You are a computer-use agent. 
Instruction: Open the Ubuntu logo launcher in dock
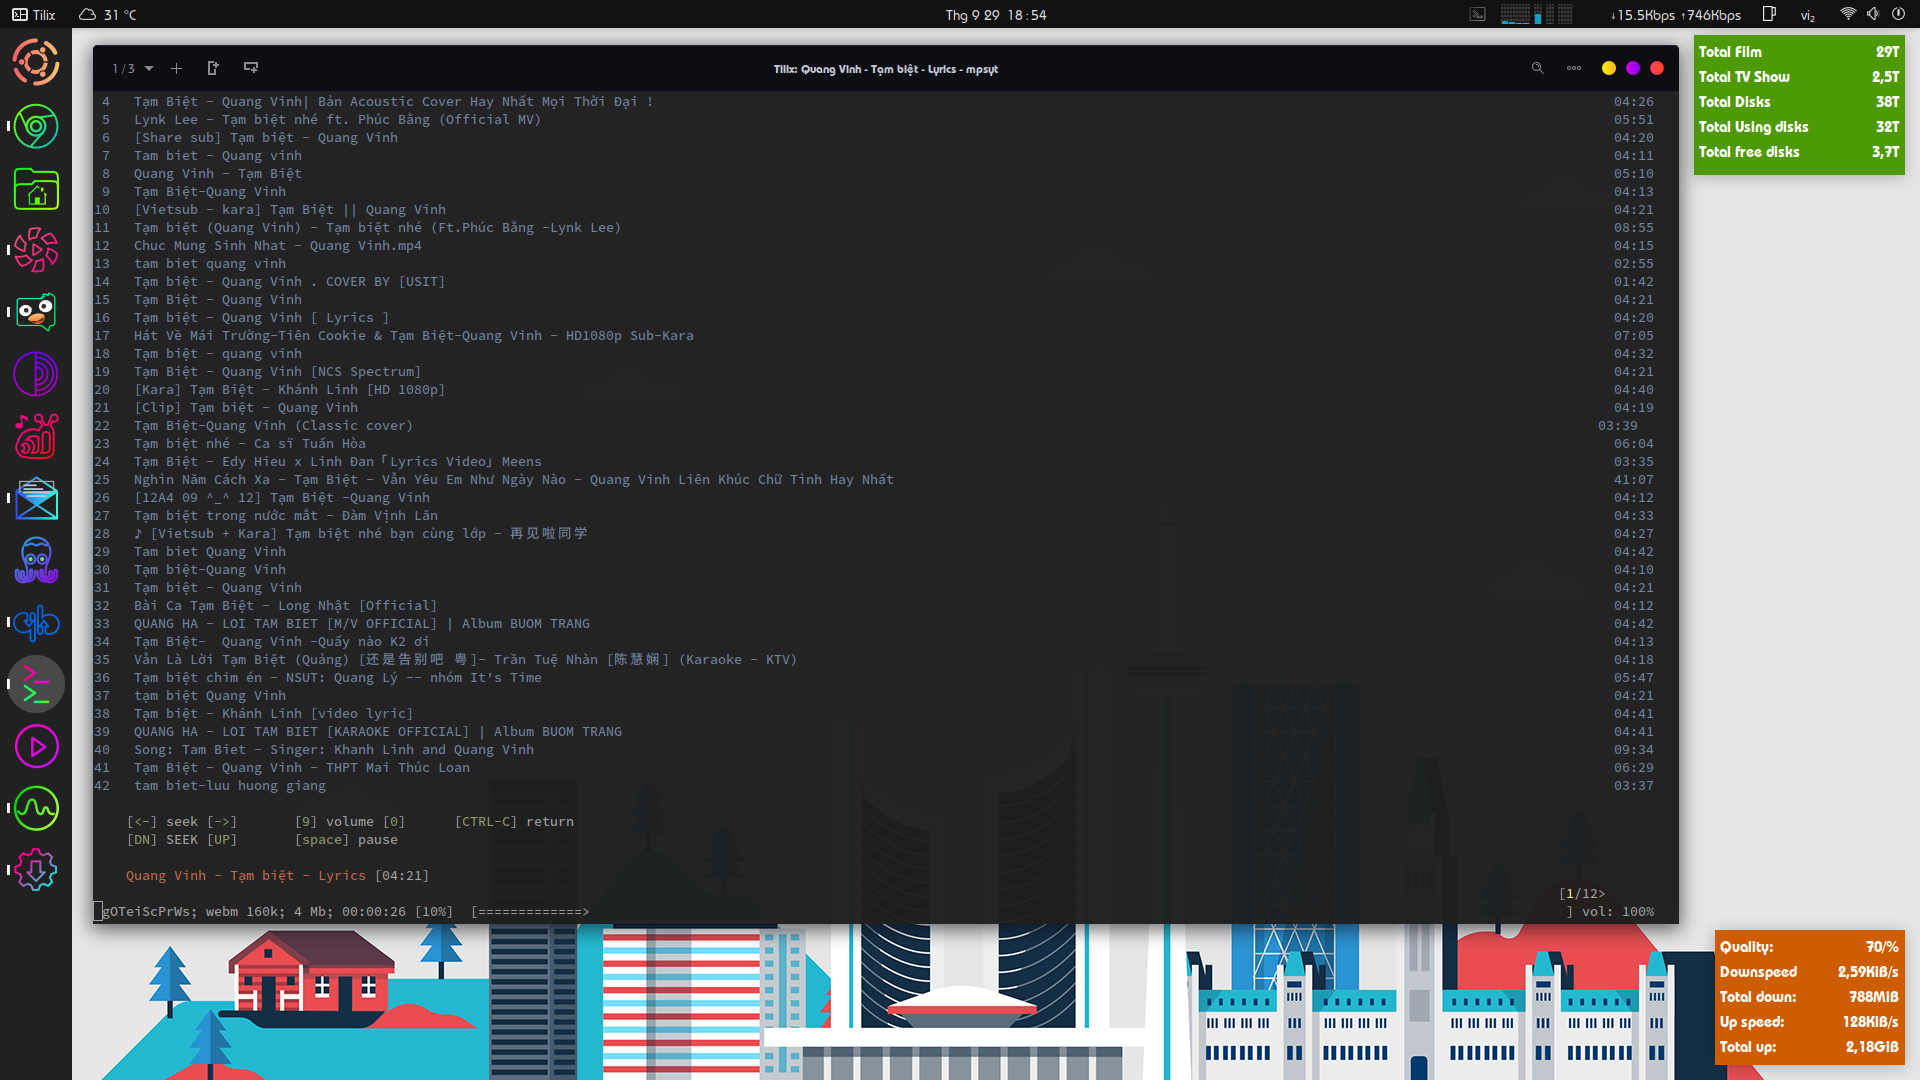tap(36, 63)
